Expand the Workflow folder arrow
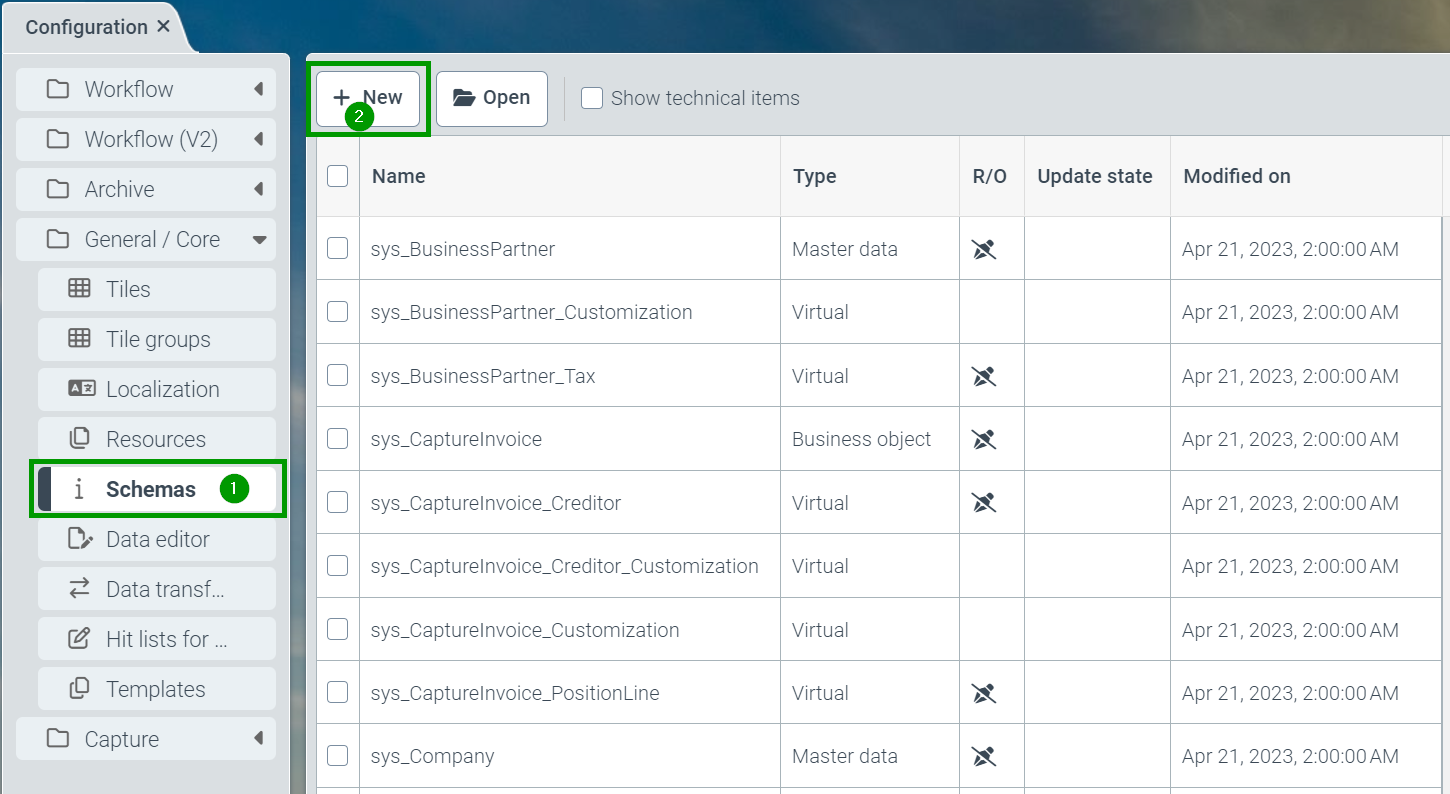This screenshot has width=1450, height=794. point(258,89)
